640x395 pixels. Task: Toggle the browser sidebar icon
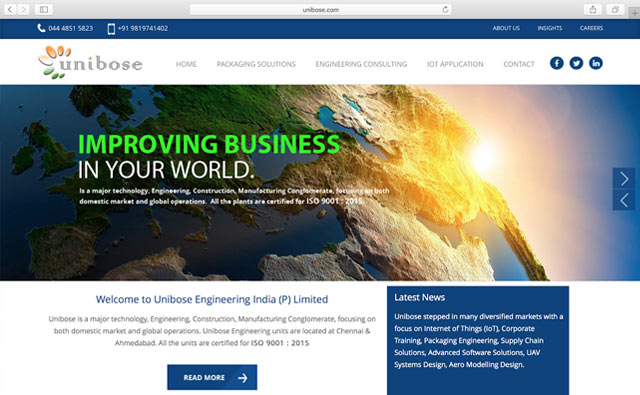point(44,9)
